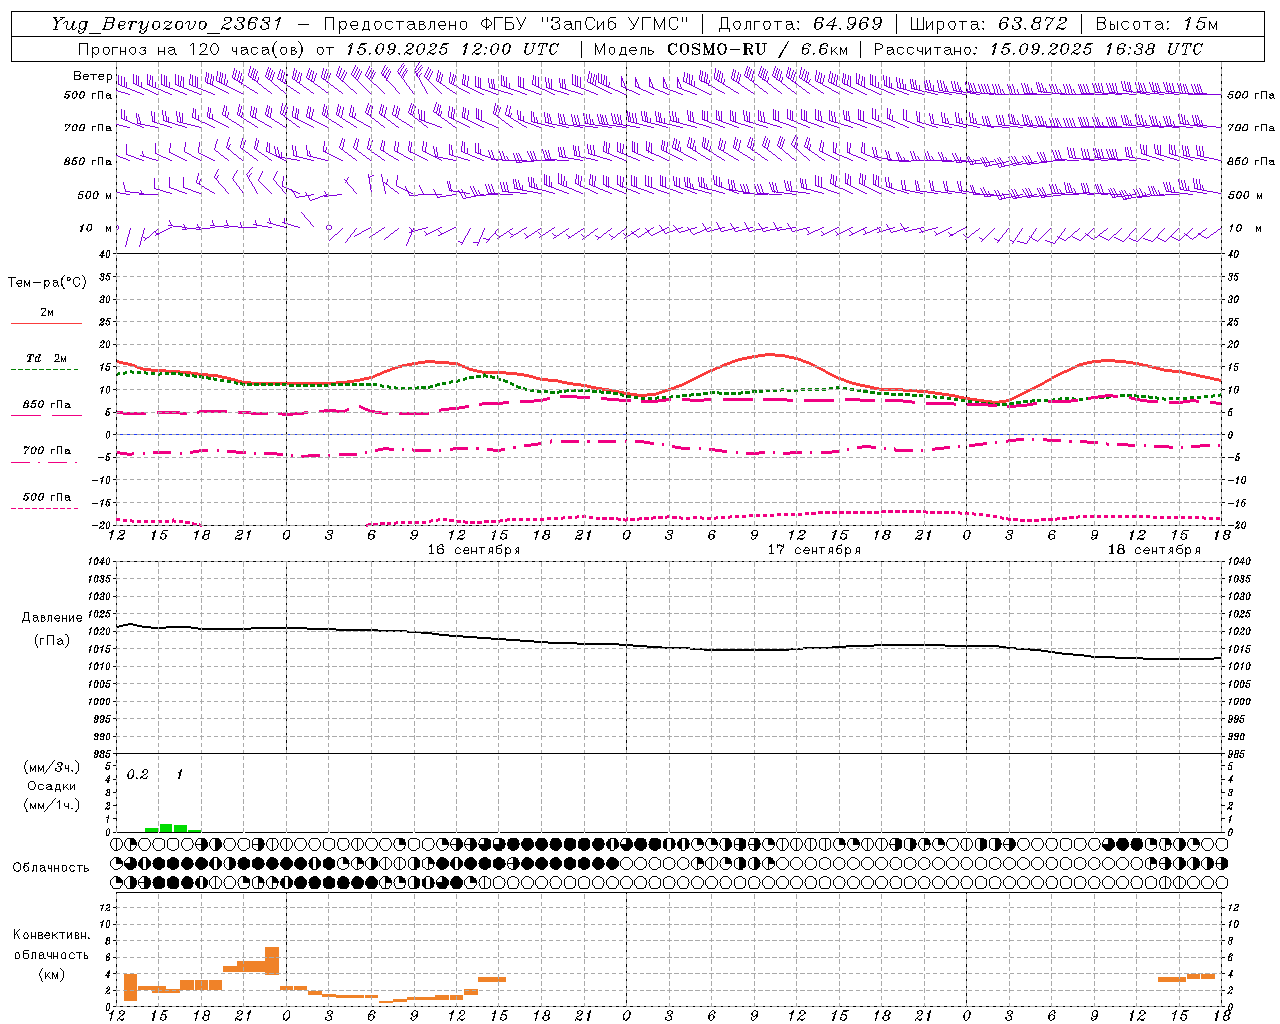Select the Тем-ра(°C) axis title

coord(47,283)
